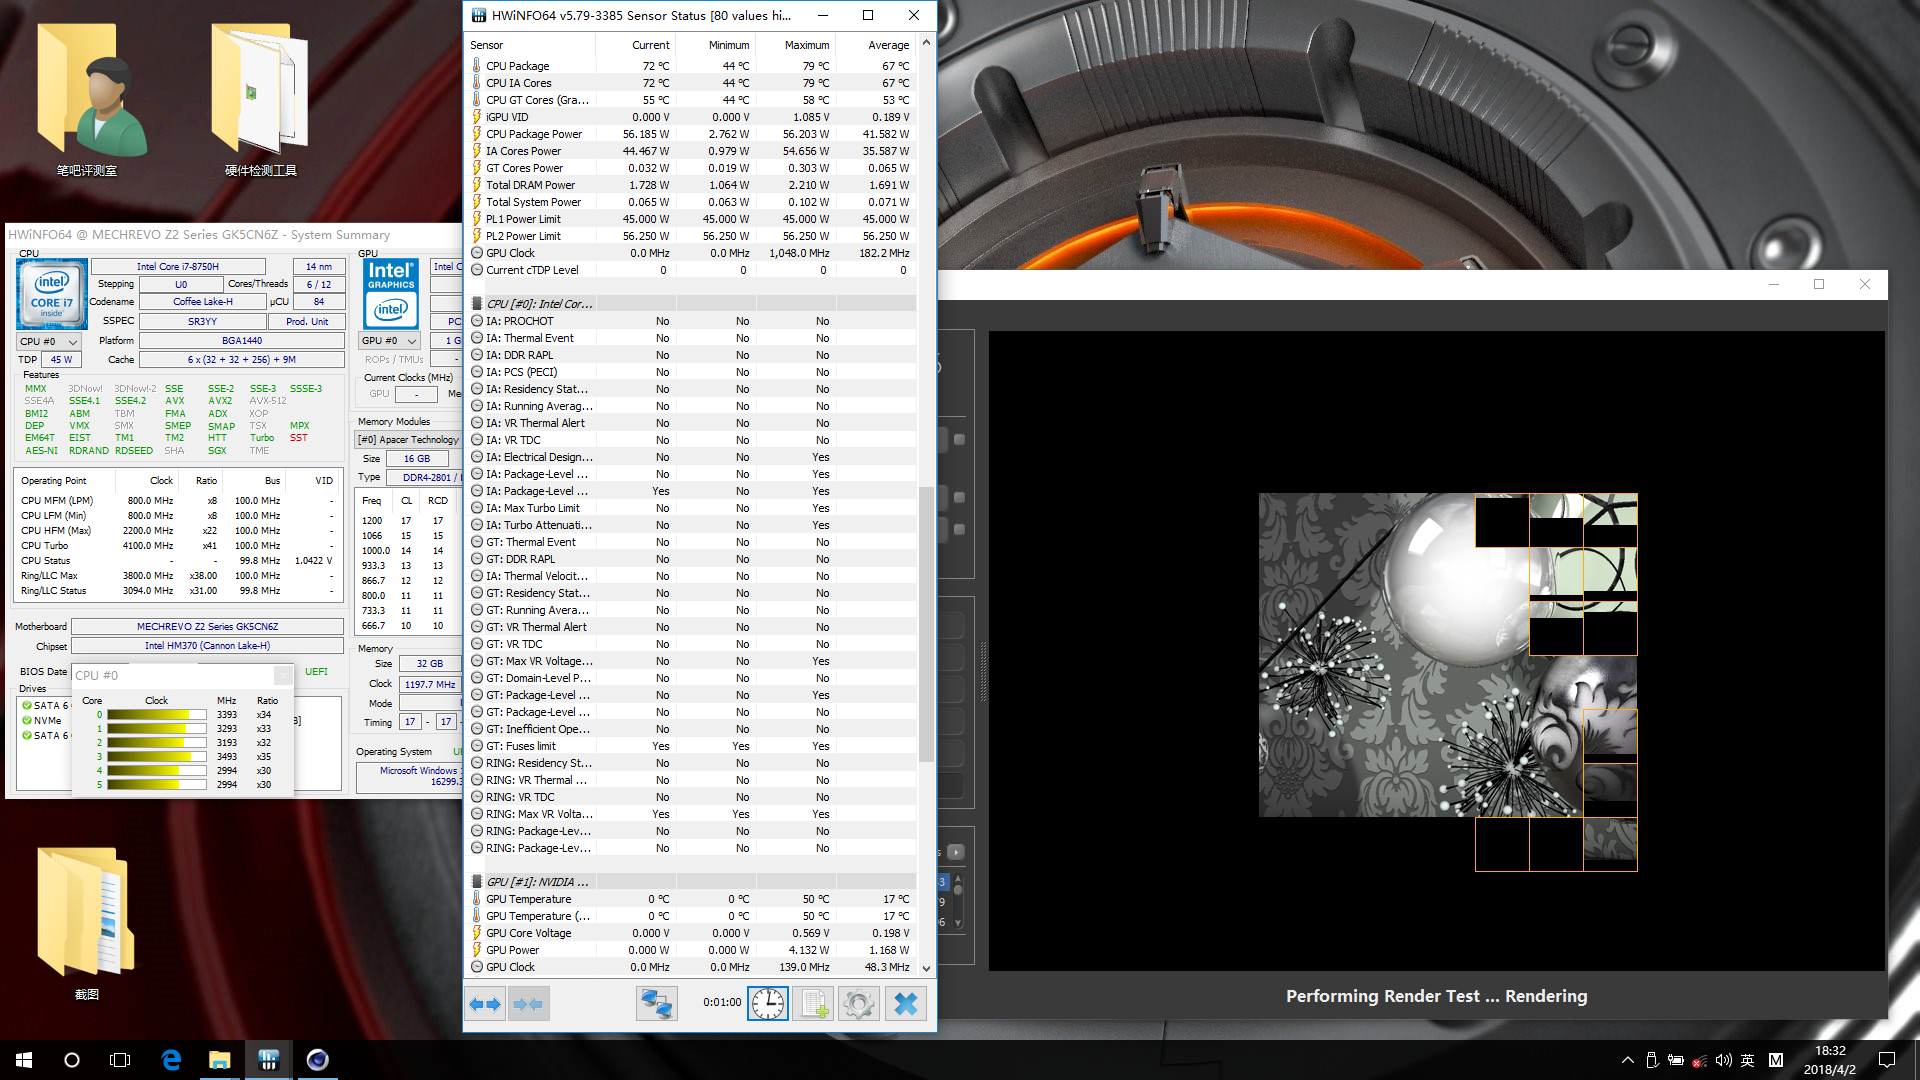This screenshot has width=1920, height=1080.
Task: Close the CPU #0 core clocks popup
Action: point(283,676)
